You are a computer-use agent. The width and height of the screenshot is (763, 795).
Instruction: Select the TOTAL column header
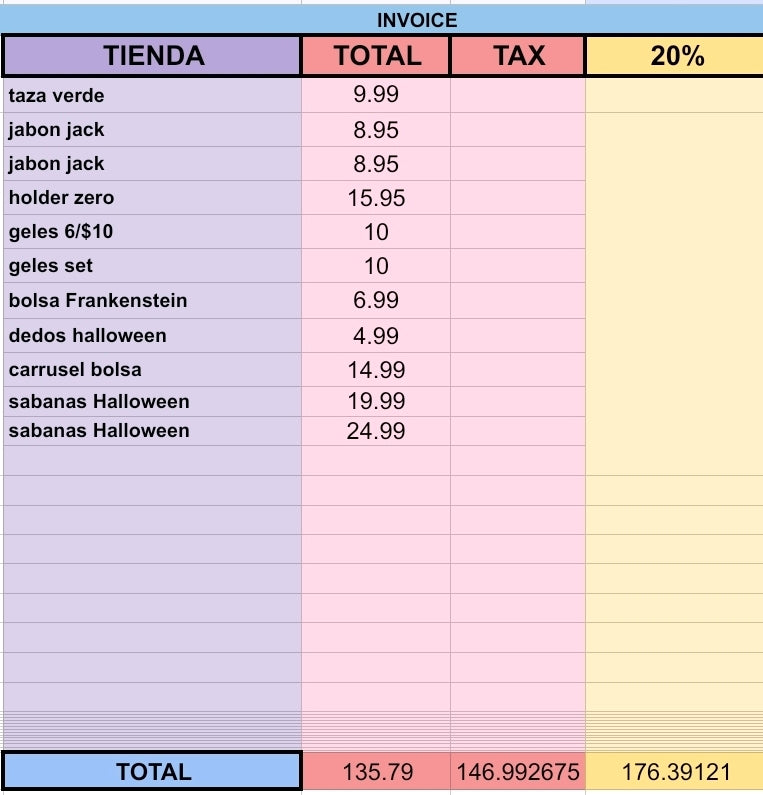point(376,56)
